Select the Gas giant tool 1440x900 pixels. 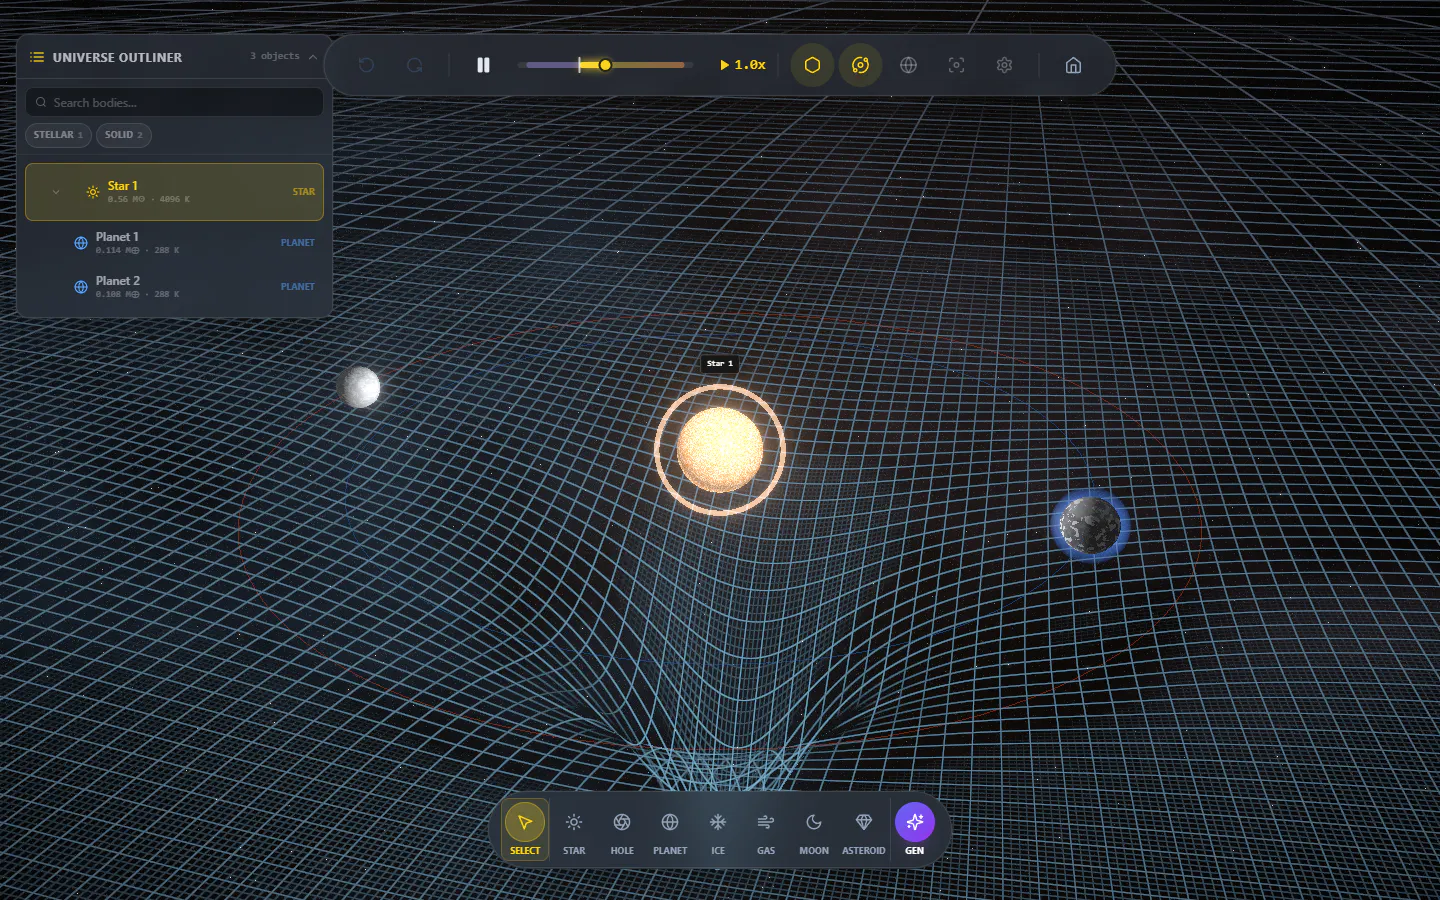766,829
